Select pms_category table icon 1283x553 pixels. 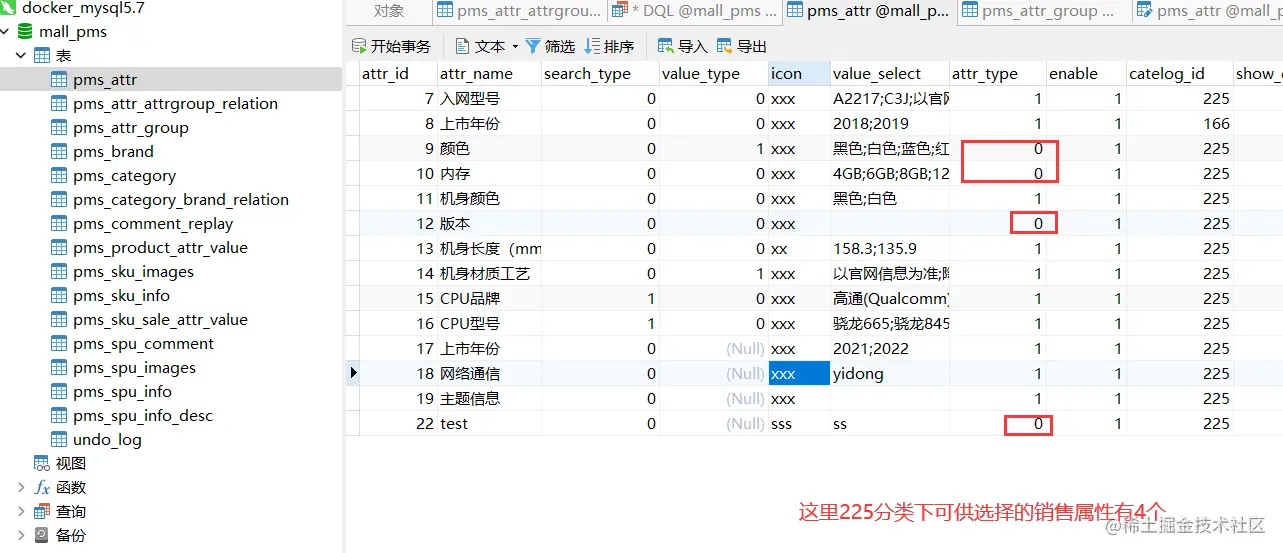(59, 176)
